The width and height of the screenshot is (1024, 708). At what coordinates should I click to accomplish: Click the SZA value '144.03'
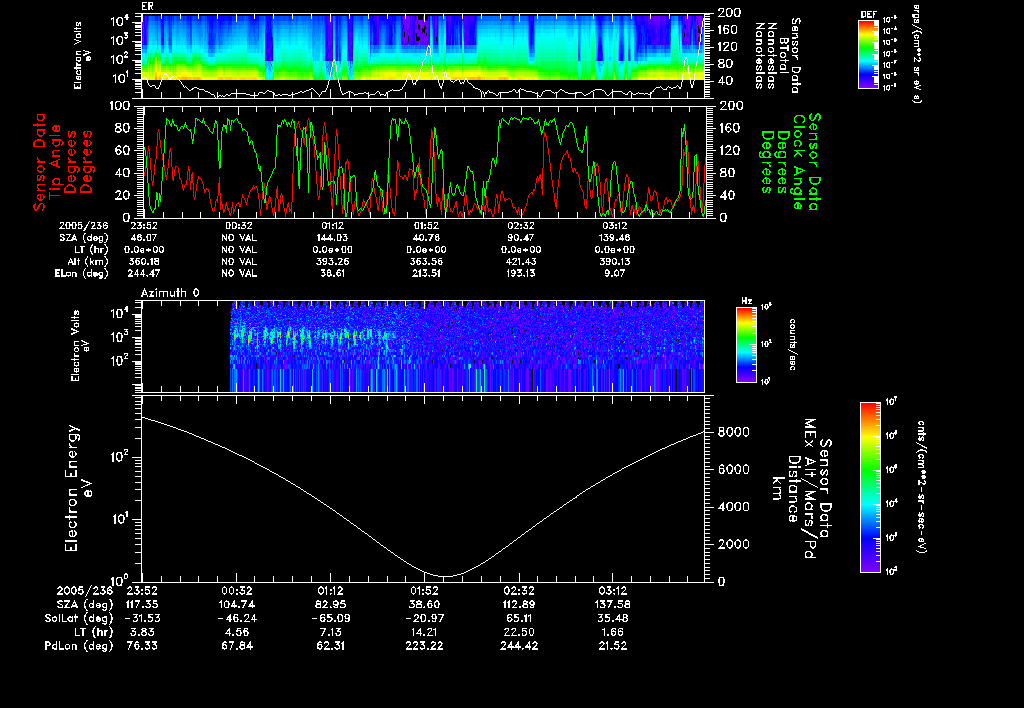(x=332, y=238)
